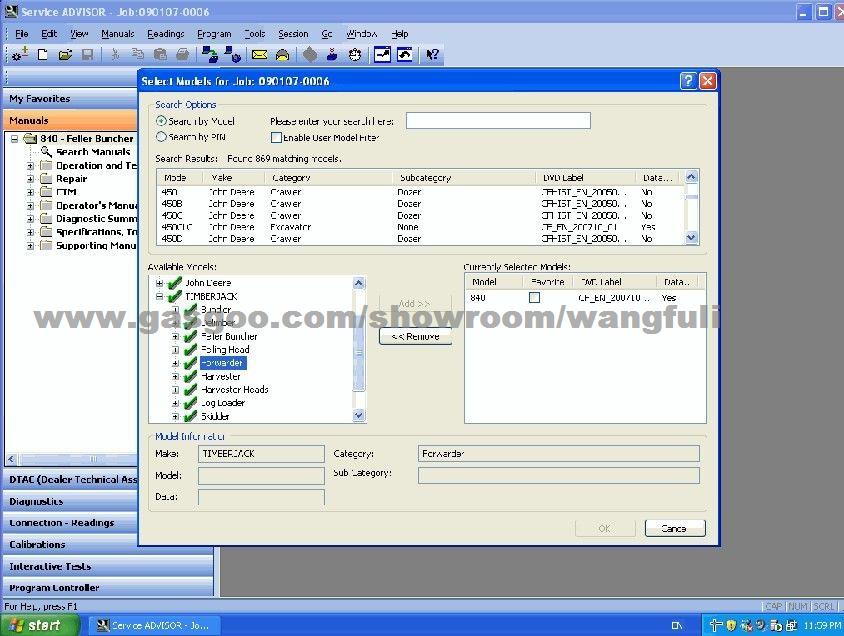Click the green checkmark beside John Deere

pos(175,283)
